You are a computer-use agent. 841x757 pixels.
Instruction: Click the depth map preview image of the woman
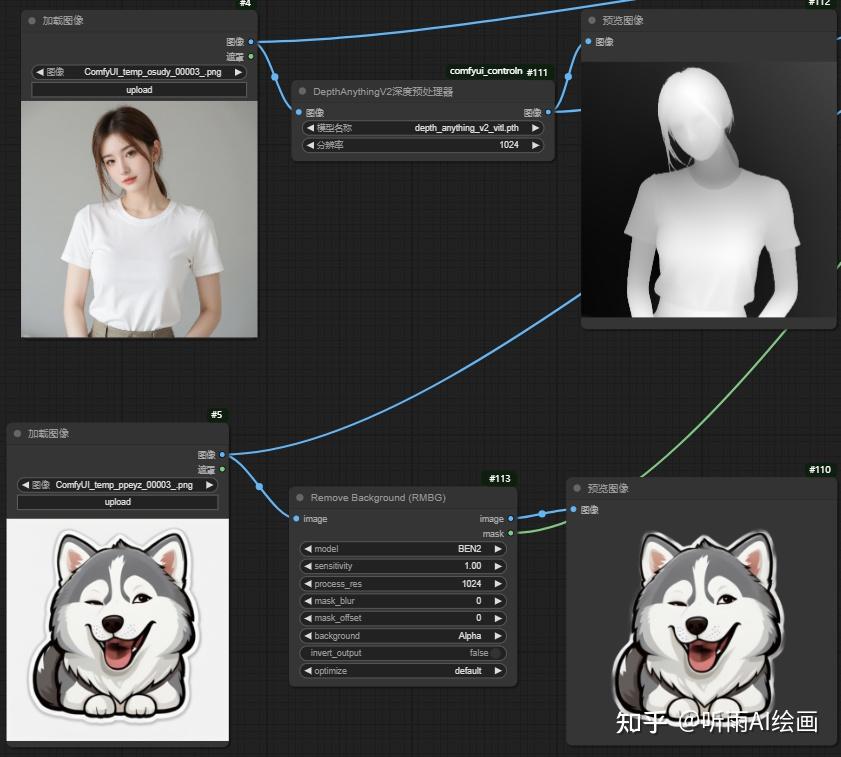point(708,190)
